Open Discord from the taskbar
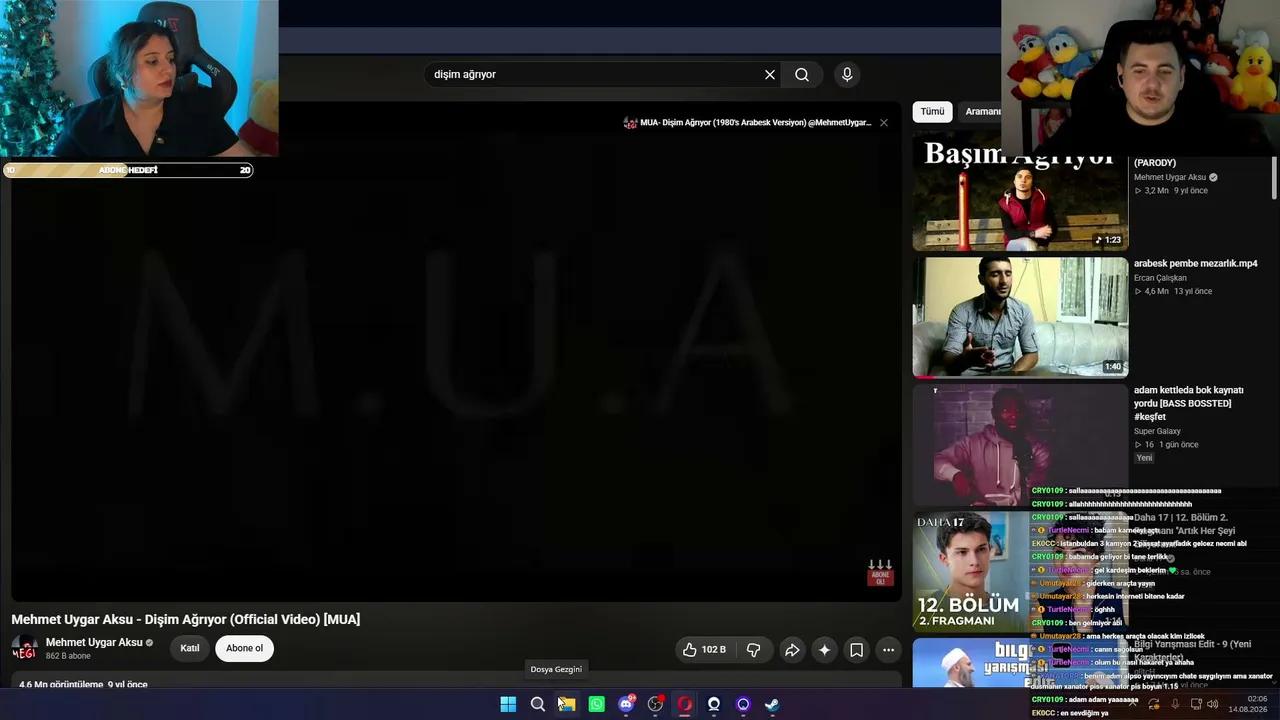Viewport: 1280px width, 720px height. 626,704
